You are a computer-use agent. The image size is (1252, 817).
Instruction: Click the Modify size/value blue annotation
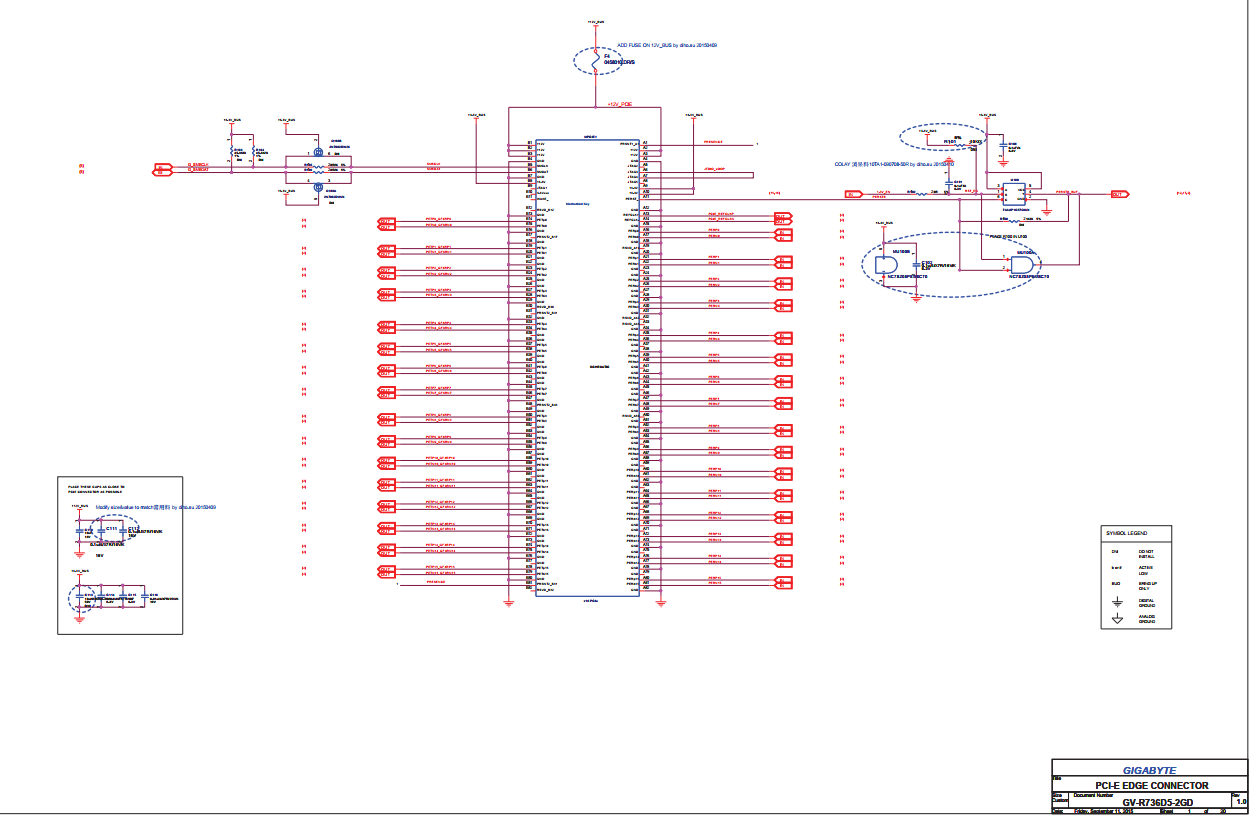[x=155, y=508]
